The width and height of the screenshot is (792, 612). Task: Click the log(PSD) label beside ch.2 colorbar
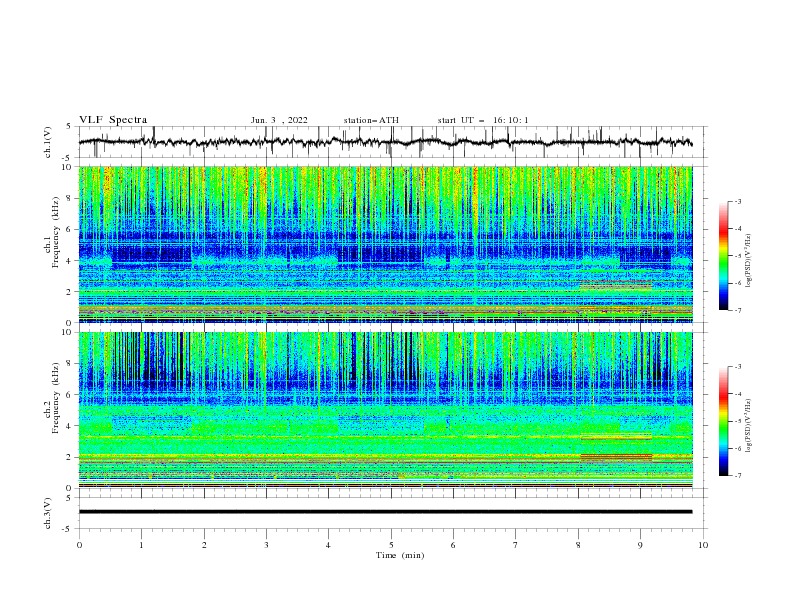(x=749, y=426)
